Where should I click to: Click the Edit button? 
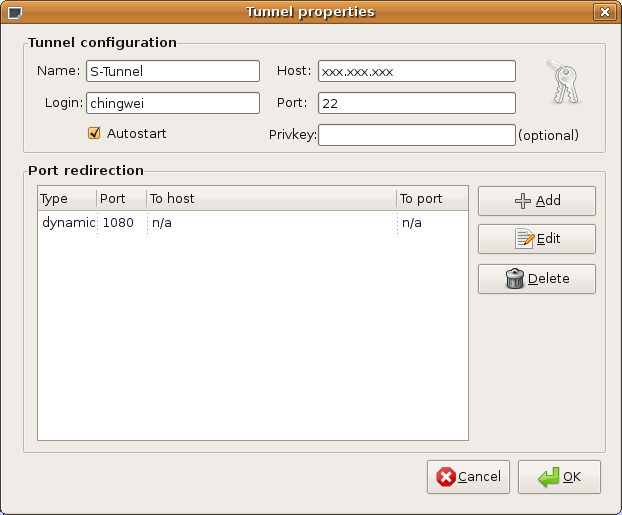click(537, 239)
